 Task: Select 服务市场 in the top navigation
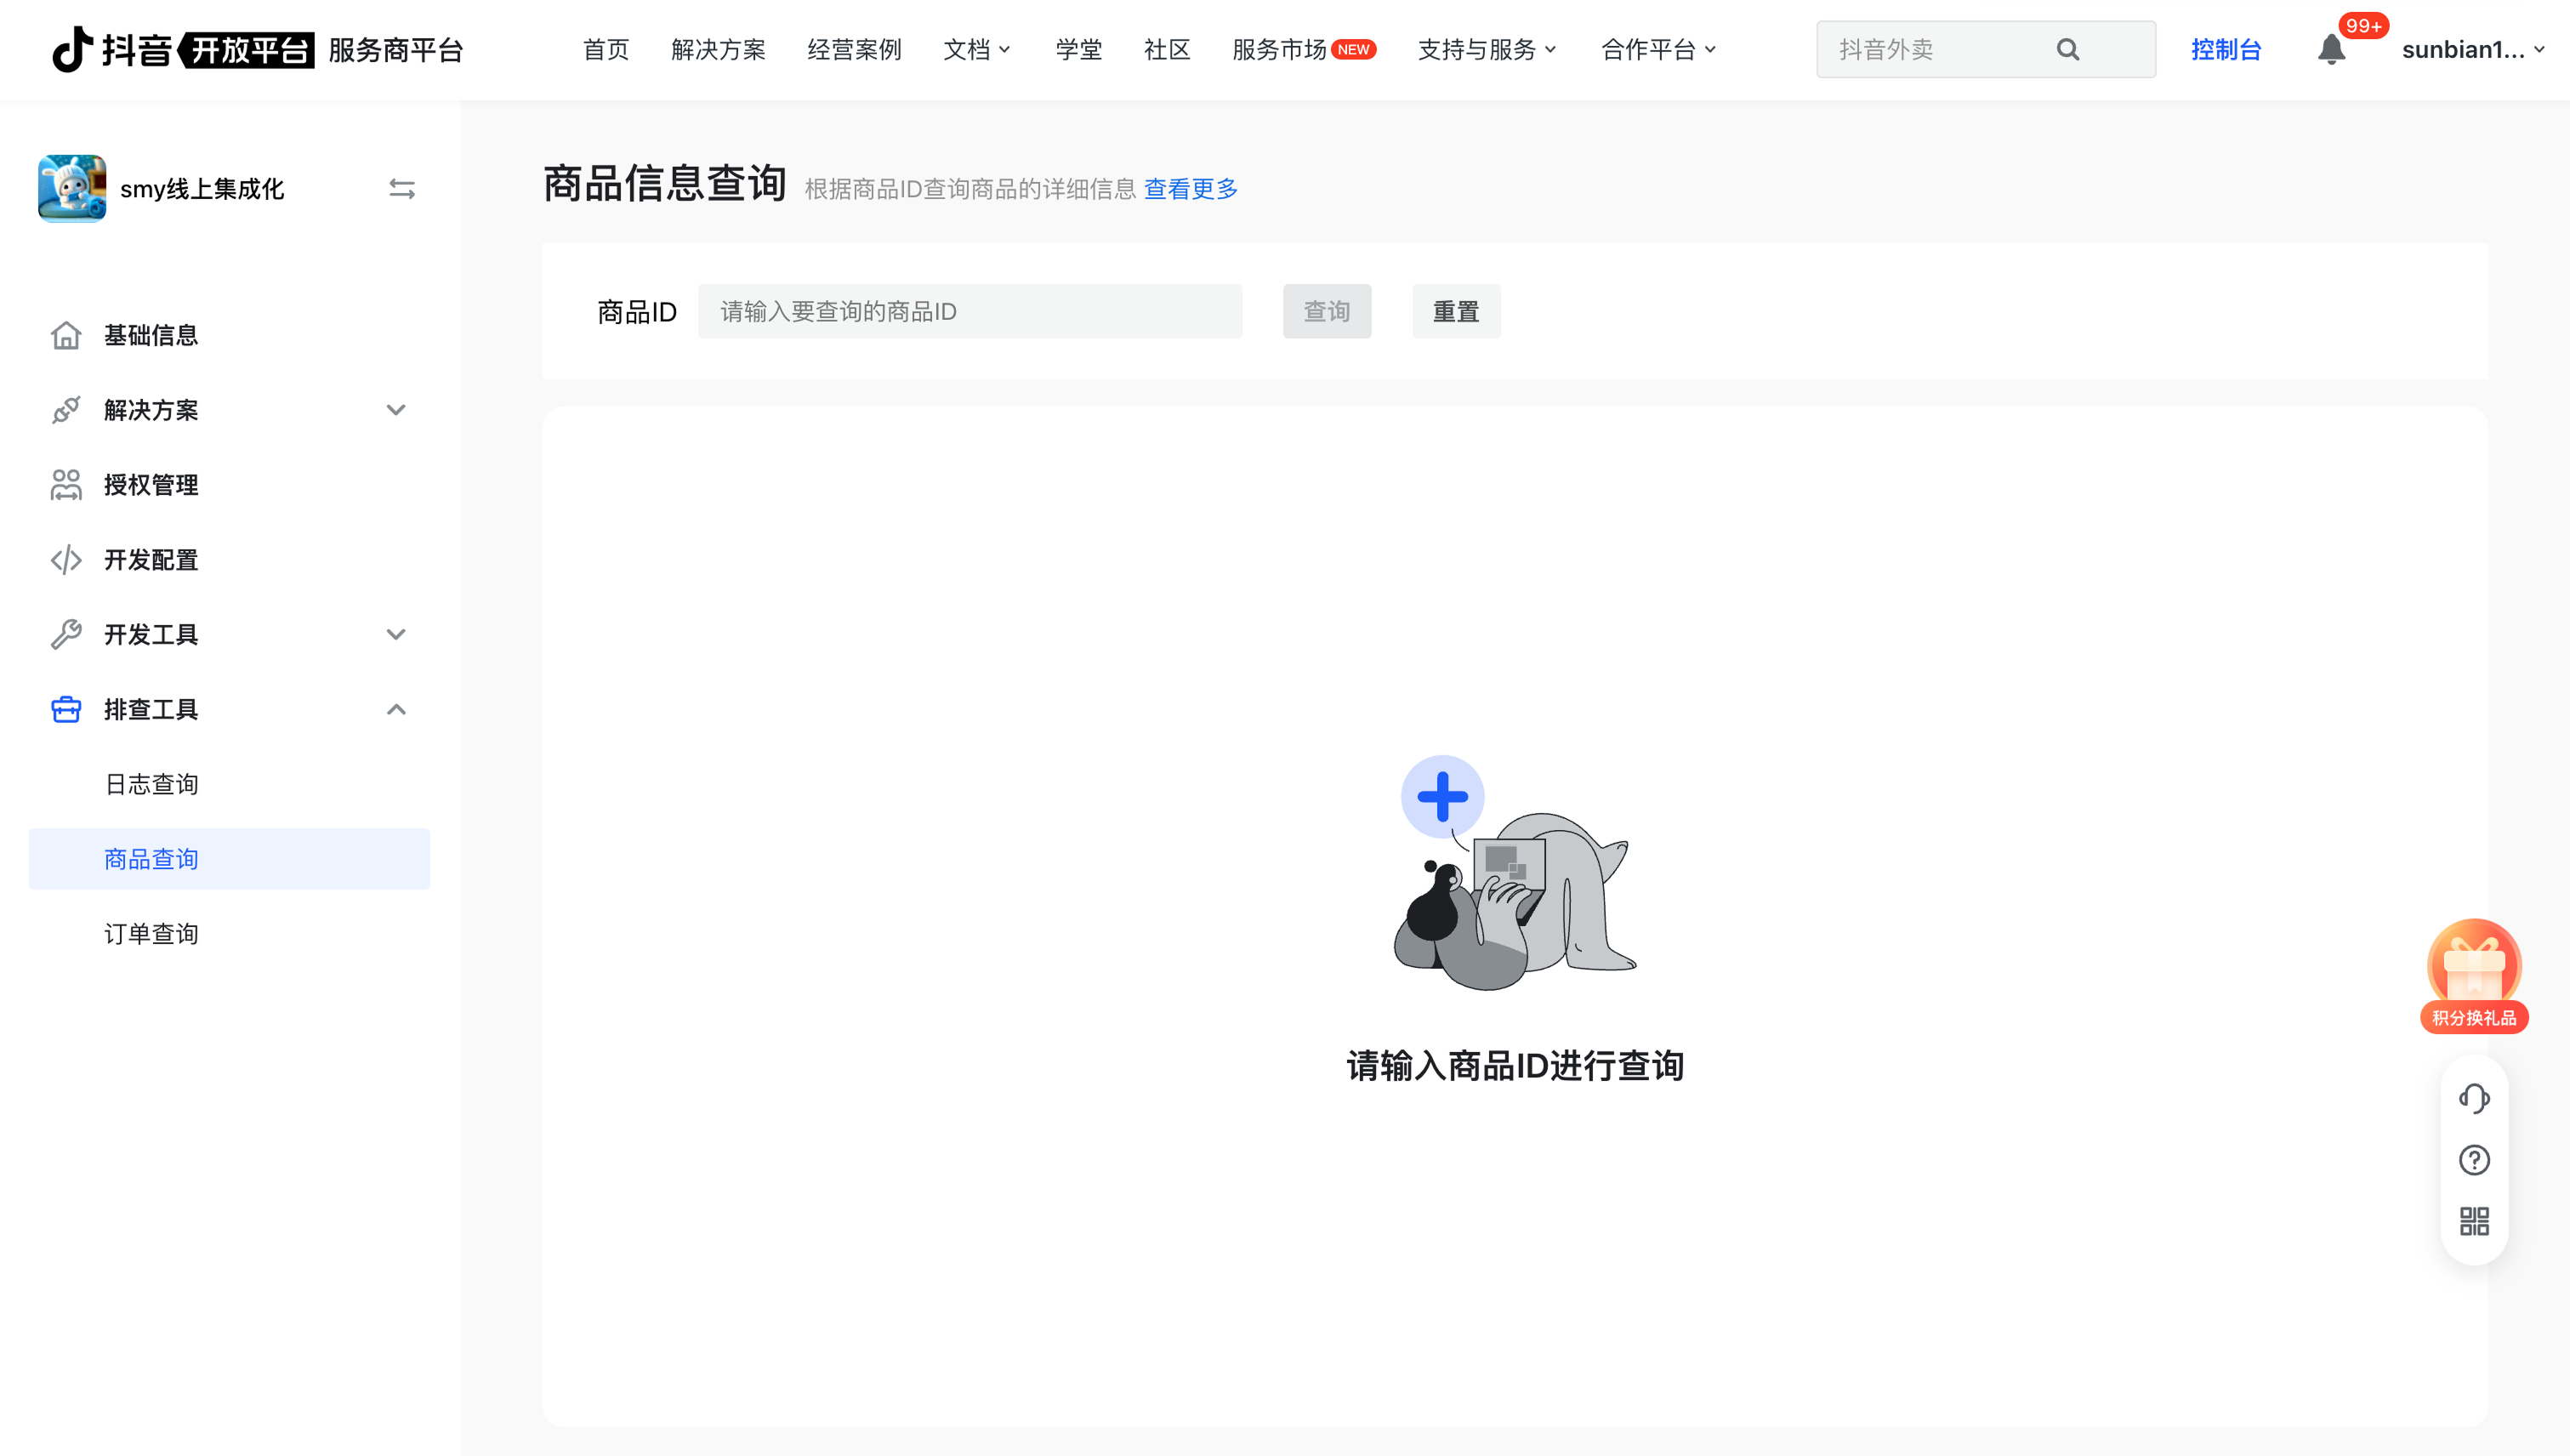tap(1280, 50)
